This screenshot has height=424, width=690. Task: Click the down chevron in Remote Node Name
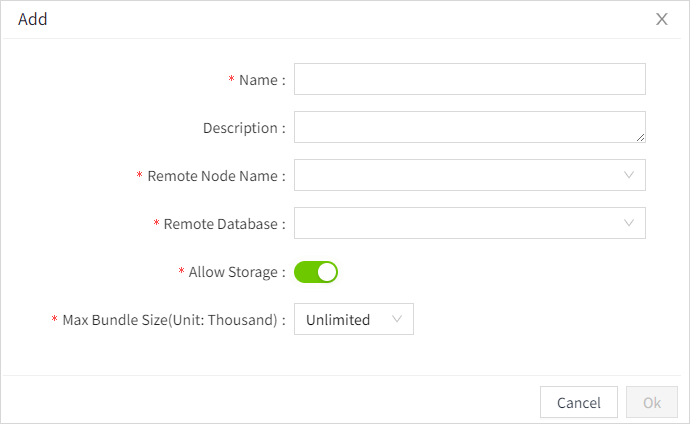(629, 175)
